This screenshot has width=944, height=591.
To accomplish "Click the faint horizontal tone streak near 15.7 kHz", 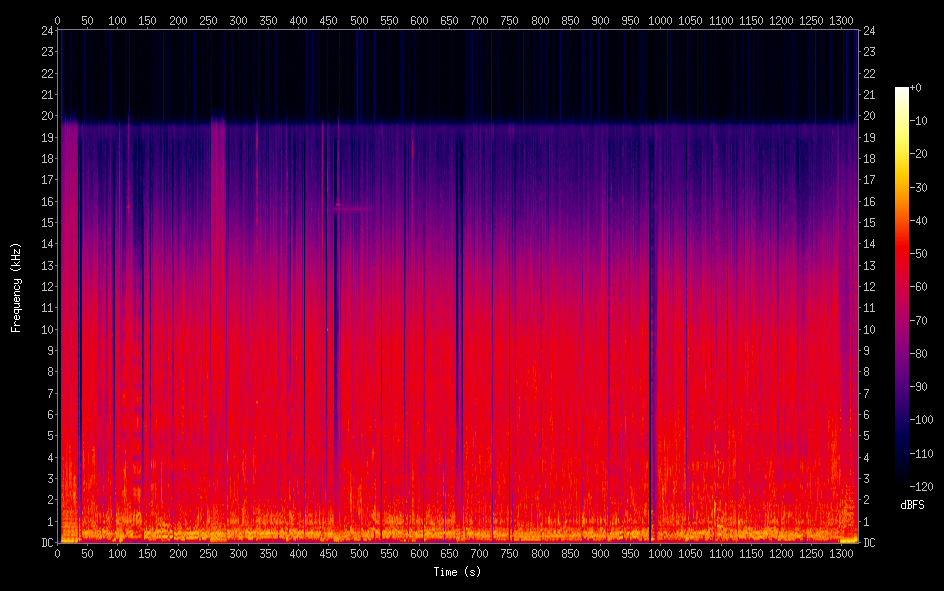I will (352, 208).
